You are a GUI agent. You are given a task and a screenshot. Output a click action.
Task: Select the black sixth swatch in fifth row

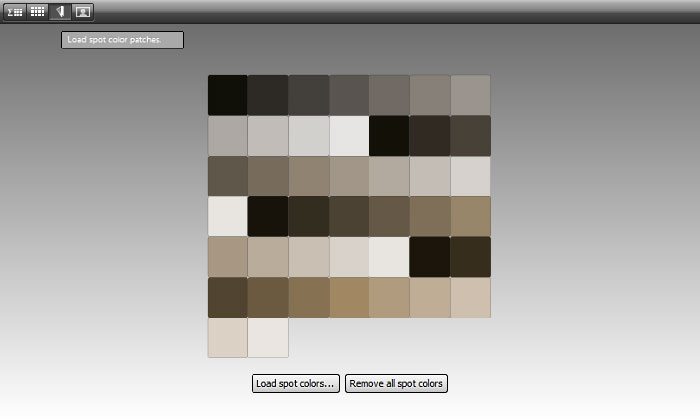[430, 257]
